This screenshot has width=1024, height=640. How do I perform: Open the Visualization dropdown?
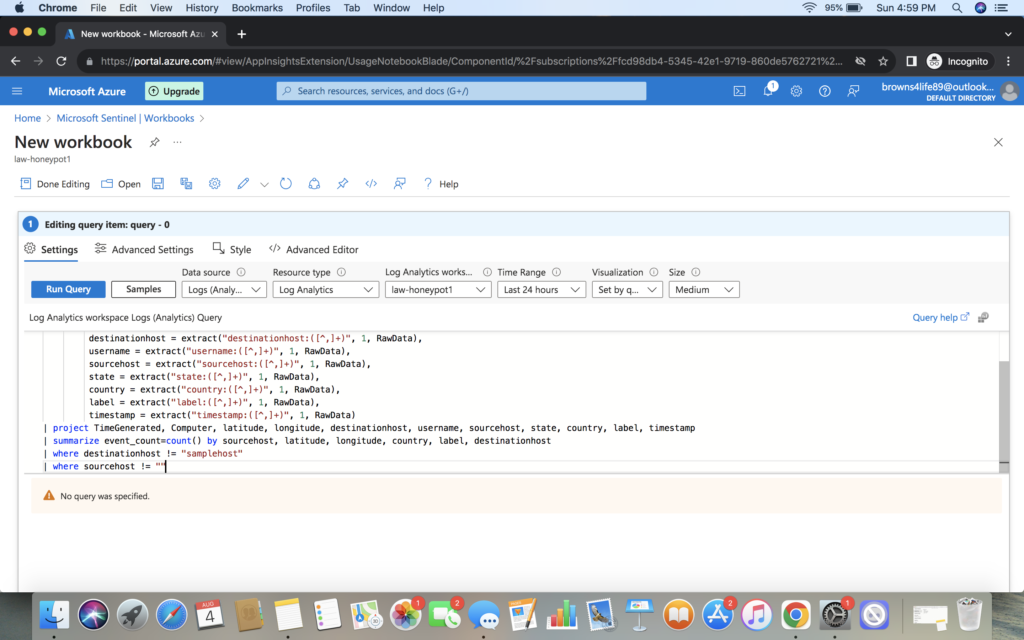coord(627,289)
